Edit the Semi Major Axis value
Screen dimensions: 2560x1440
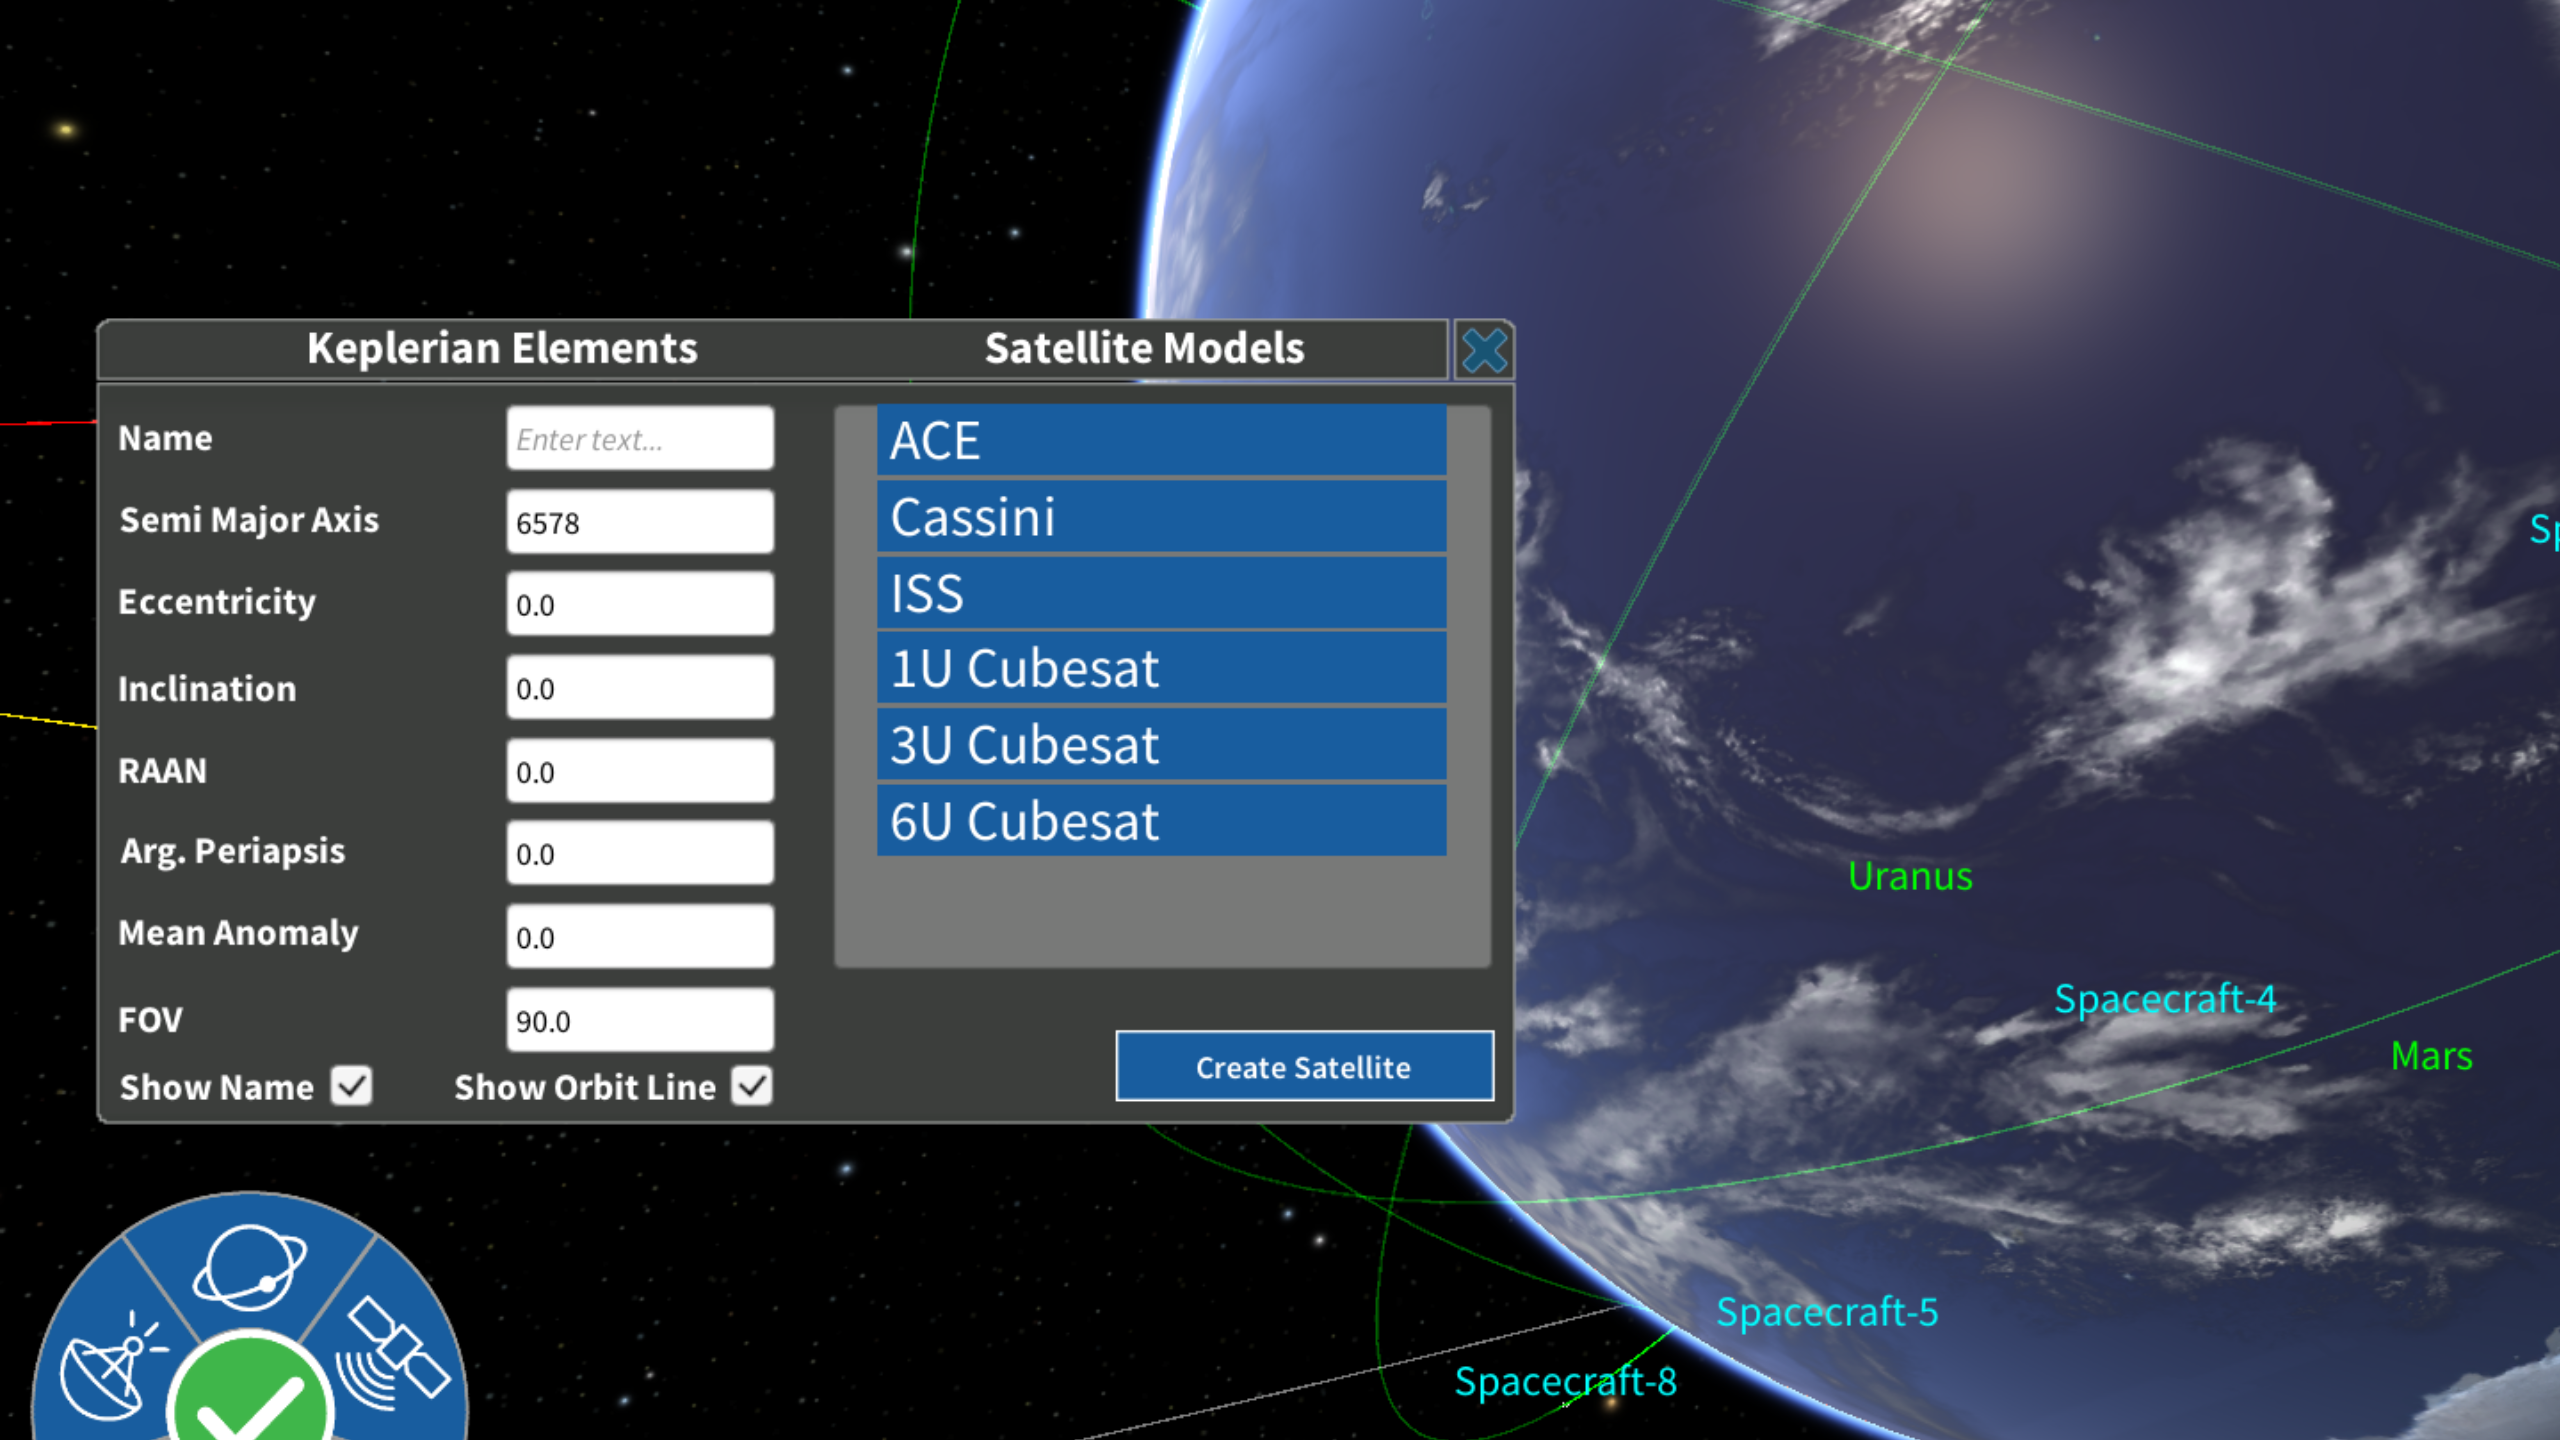click(x=640, y=521)
